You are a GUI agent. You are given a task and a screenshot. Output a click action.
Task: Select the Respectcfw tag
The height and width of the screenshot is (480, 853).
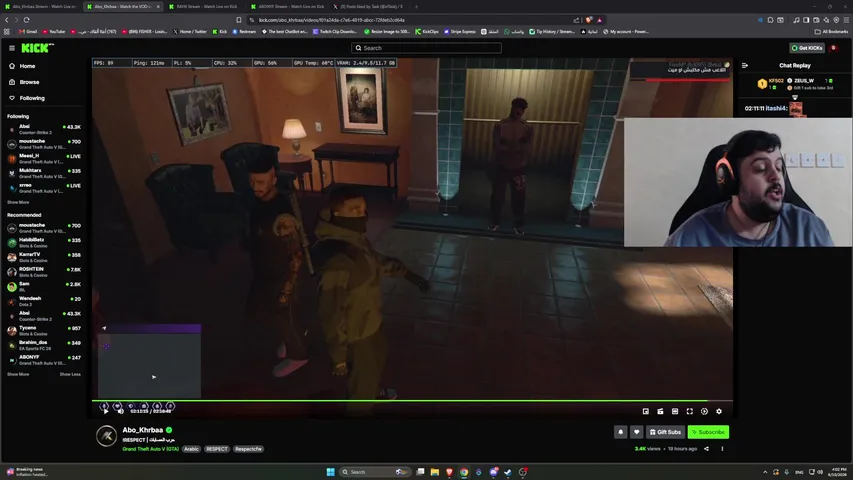click(249, 449)
